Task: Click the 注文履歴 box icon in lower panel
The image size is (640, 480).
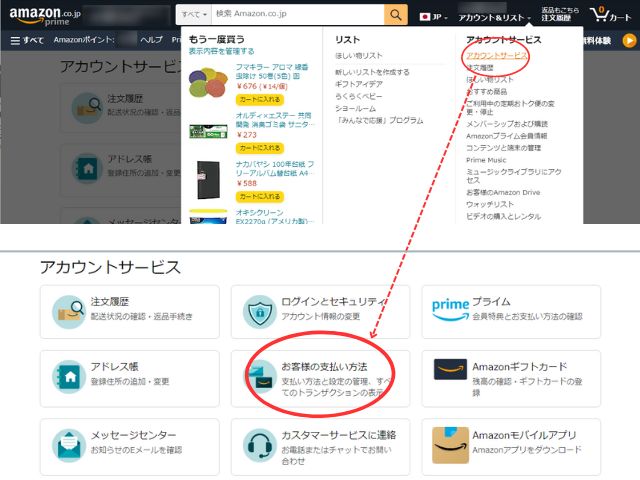Action: click(69, 312)
